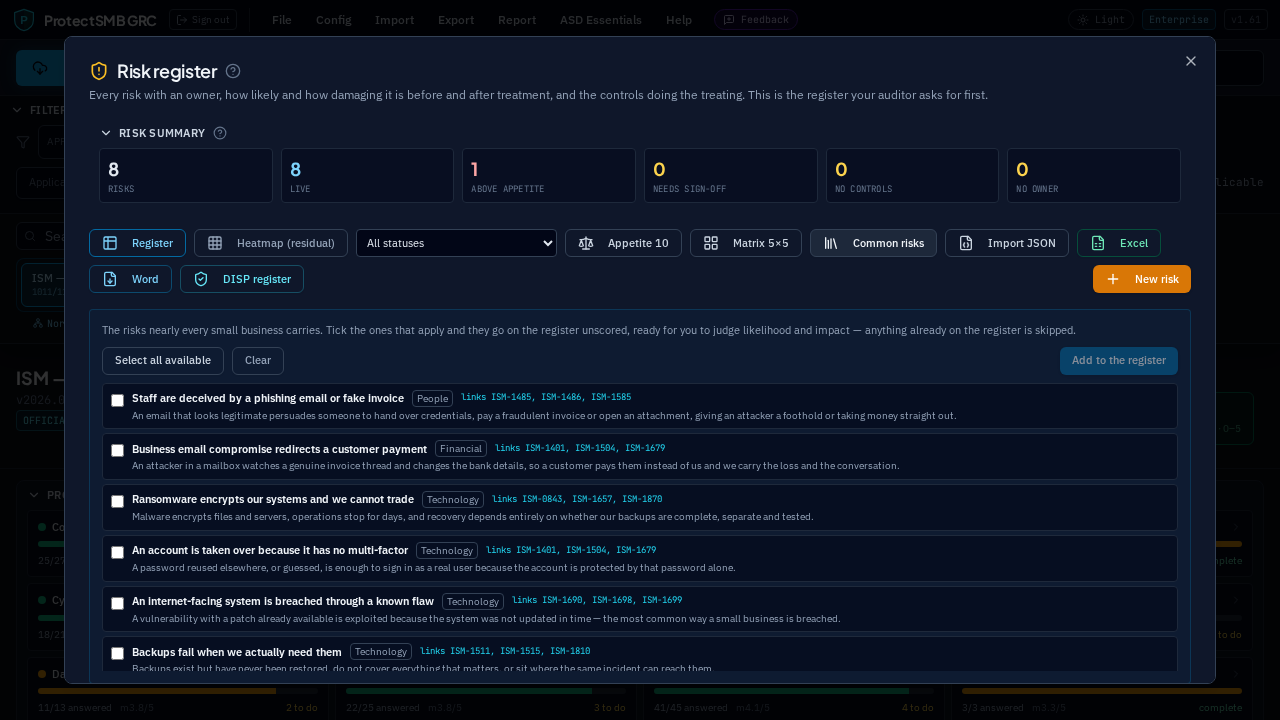Open the Help menu
Image resolution: width=1280 pixels, height=720 pixels.
coord(679,20)
